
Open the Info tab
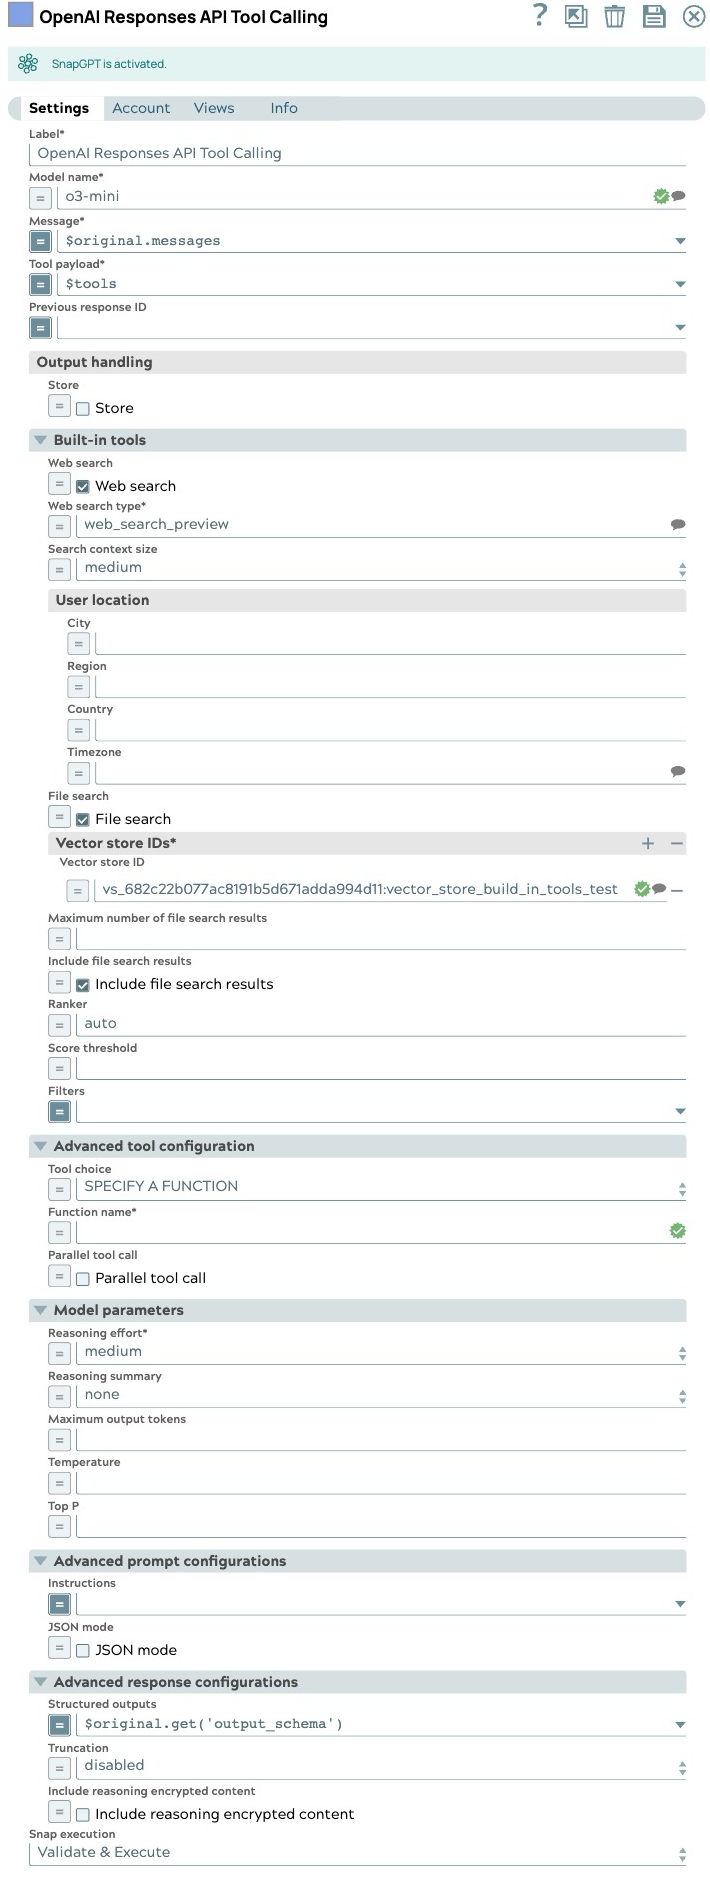(283, 108)
